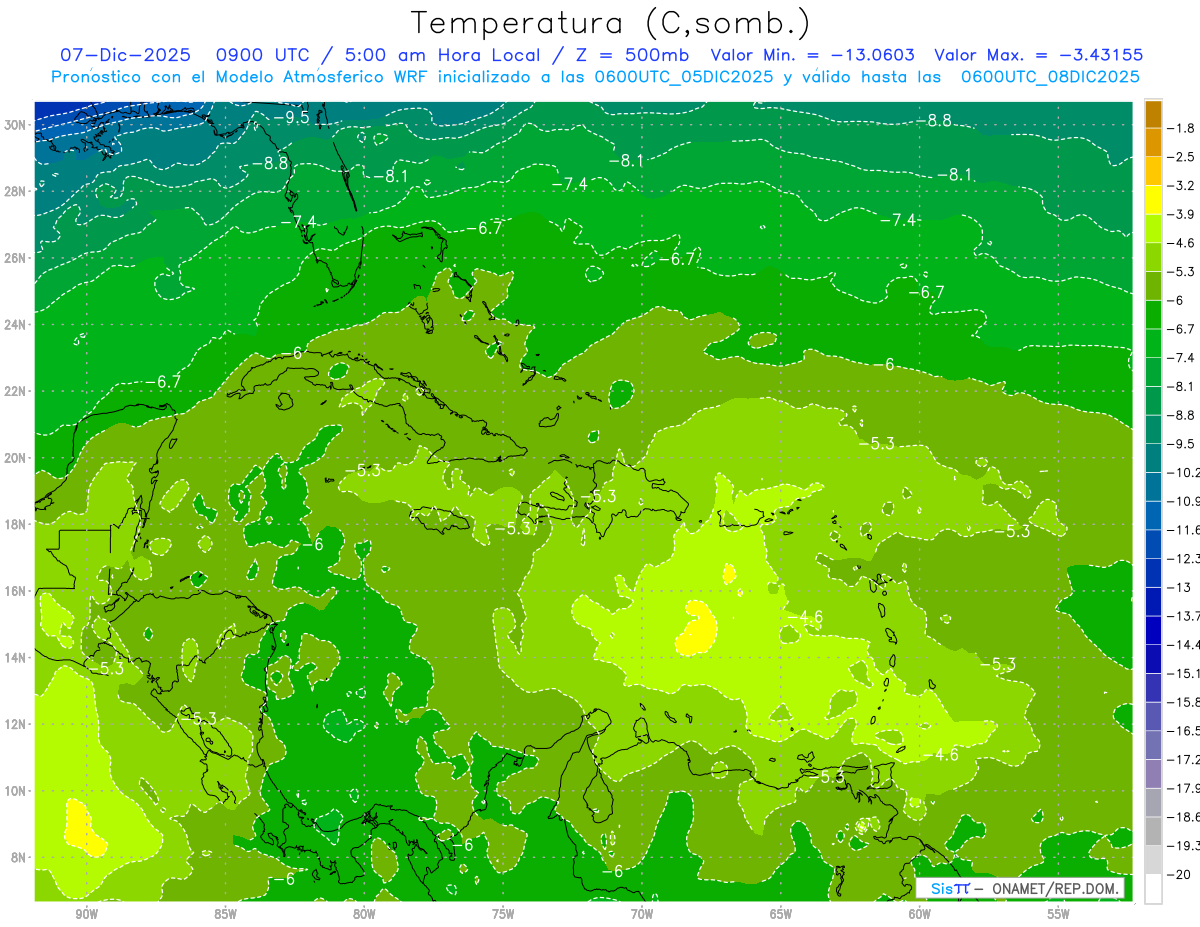Viewport: 1200px width, 927px height.
Task: Click the '20N' latitude label
Action: 15,458
